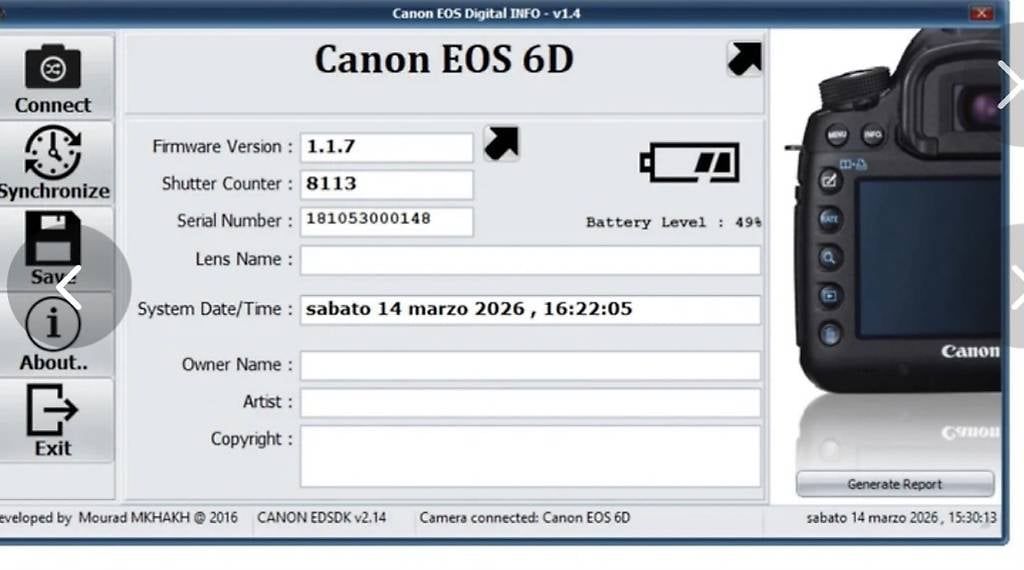Viewport: 1024px width, 570px height.
Task: Click 'Mourad MKHAKH @ 2016' status text
Action: [x=158, y=518]
